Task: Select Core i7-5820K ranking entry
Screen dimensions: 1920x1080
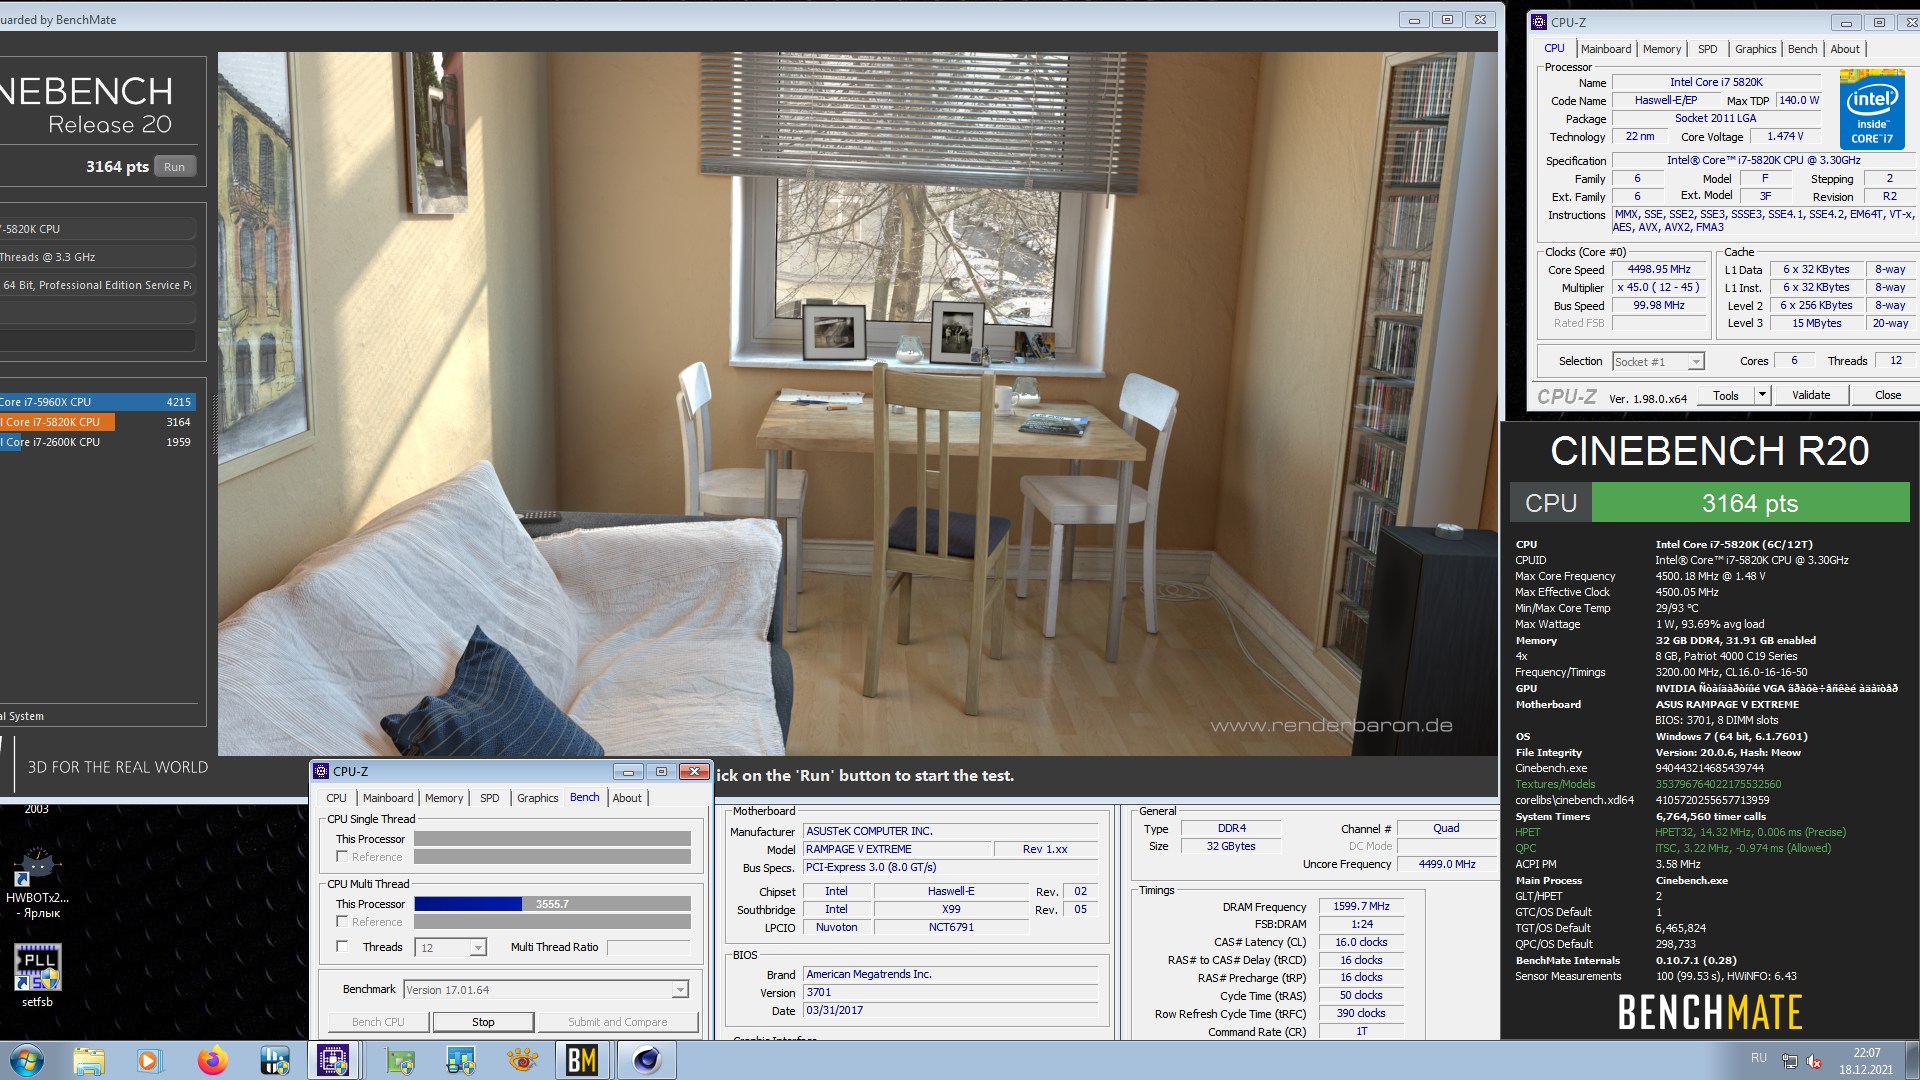Action: click(x=97, y=422)
